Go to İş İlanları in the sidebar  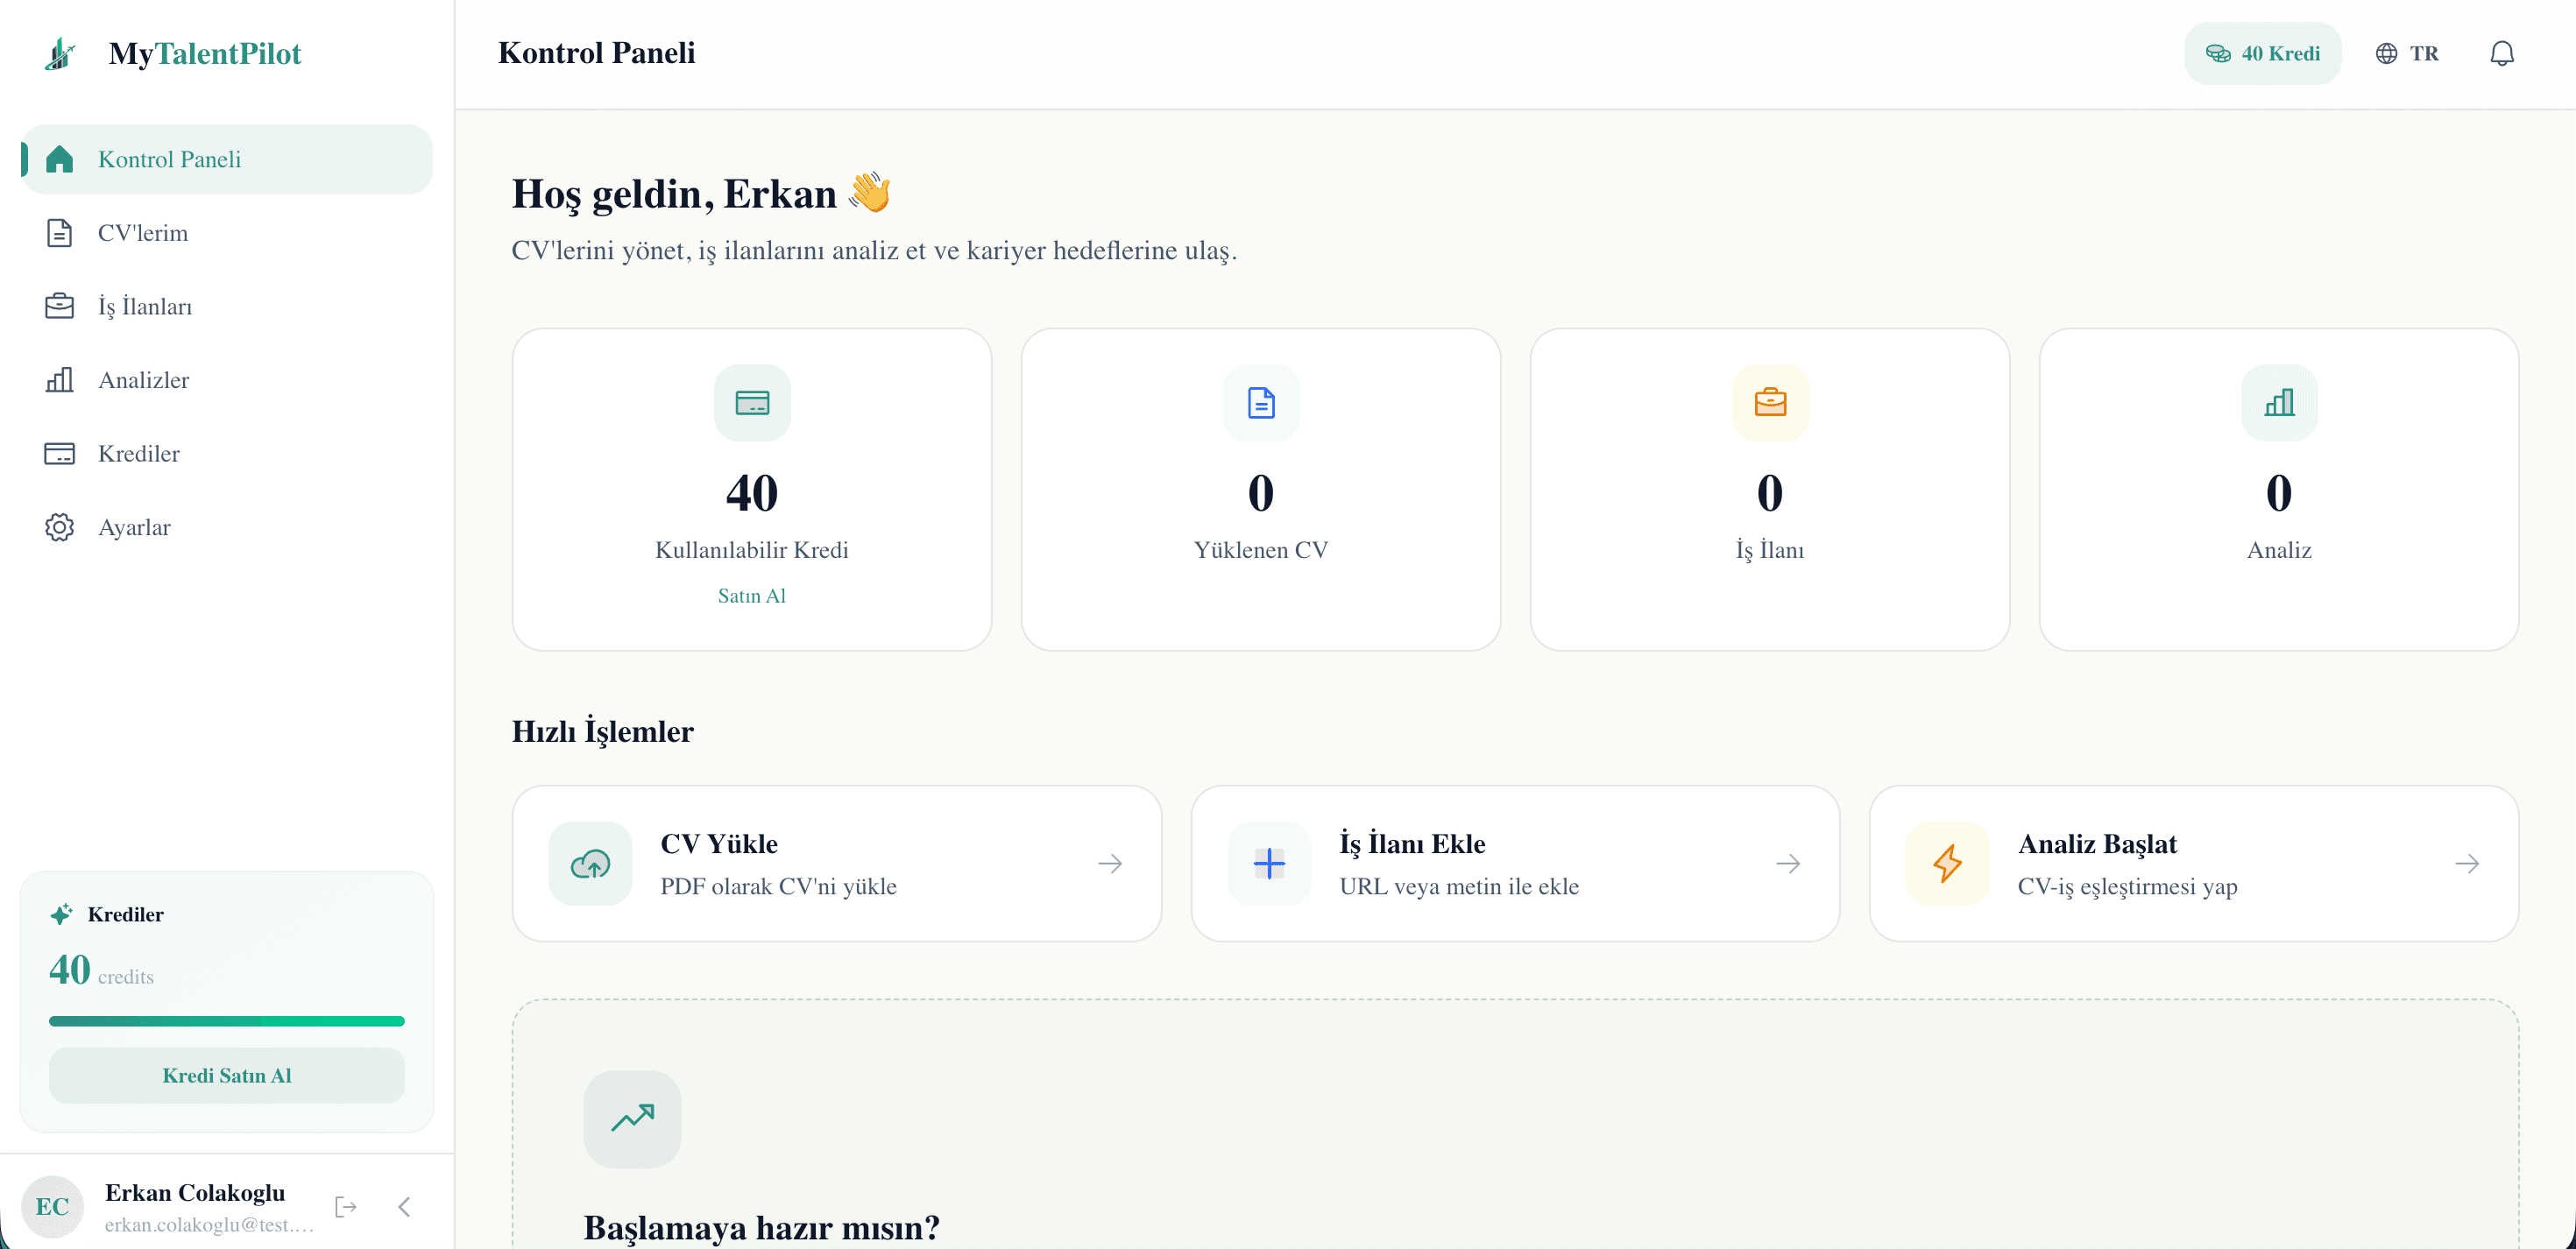pos(144,306)
